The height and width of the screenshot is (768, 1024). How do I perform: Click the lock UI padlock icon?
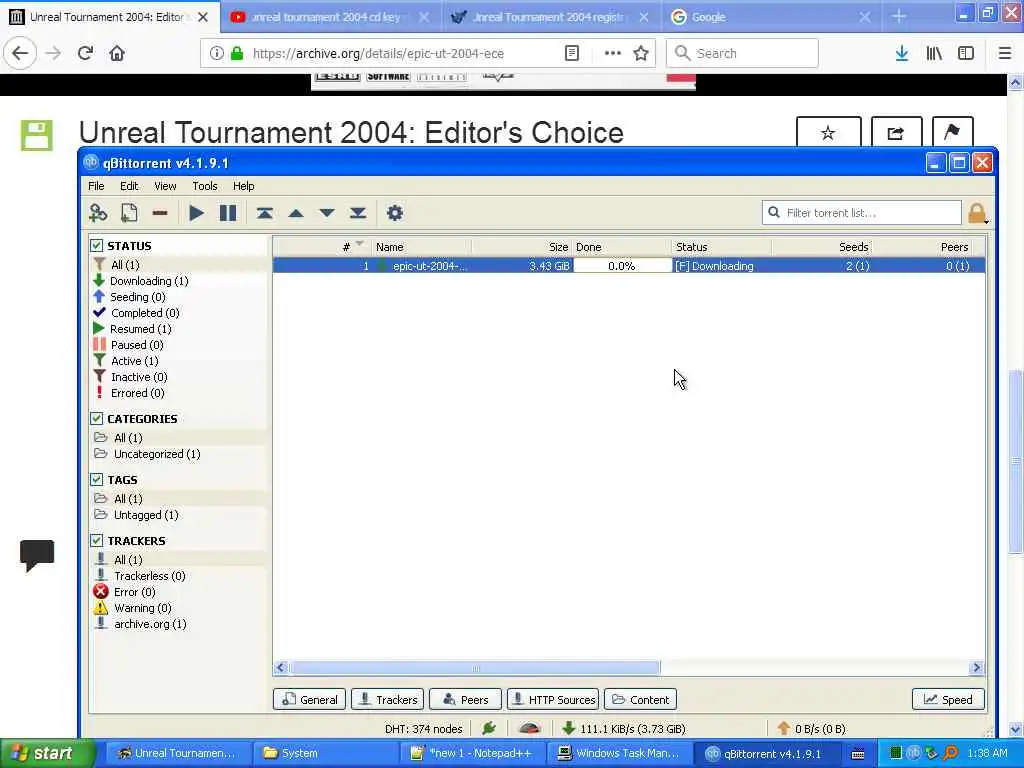[977, 214]
